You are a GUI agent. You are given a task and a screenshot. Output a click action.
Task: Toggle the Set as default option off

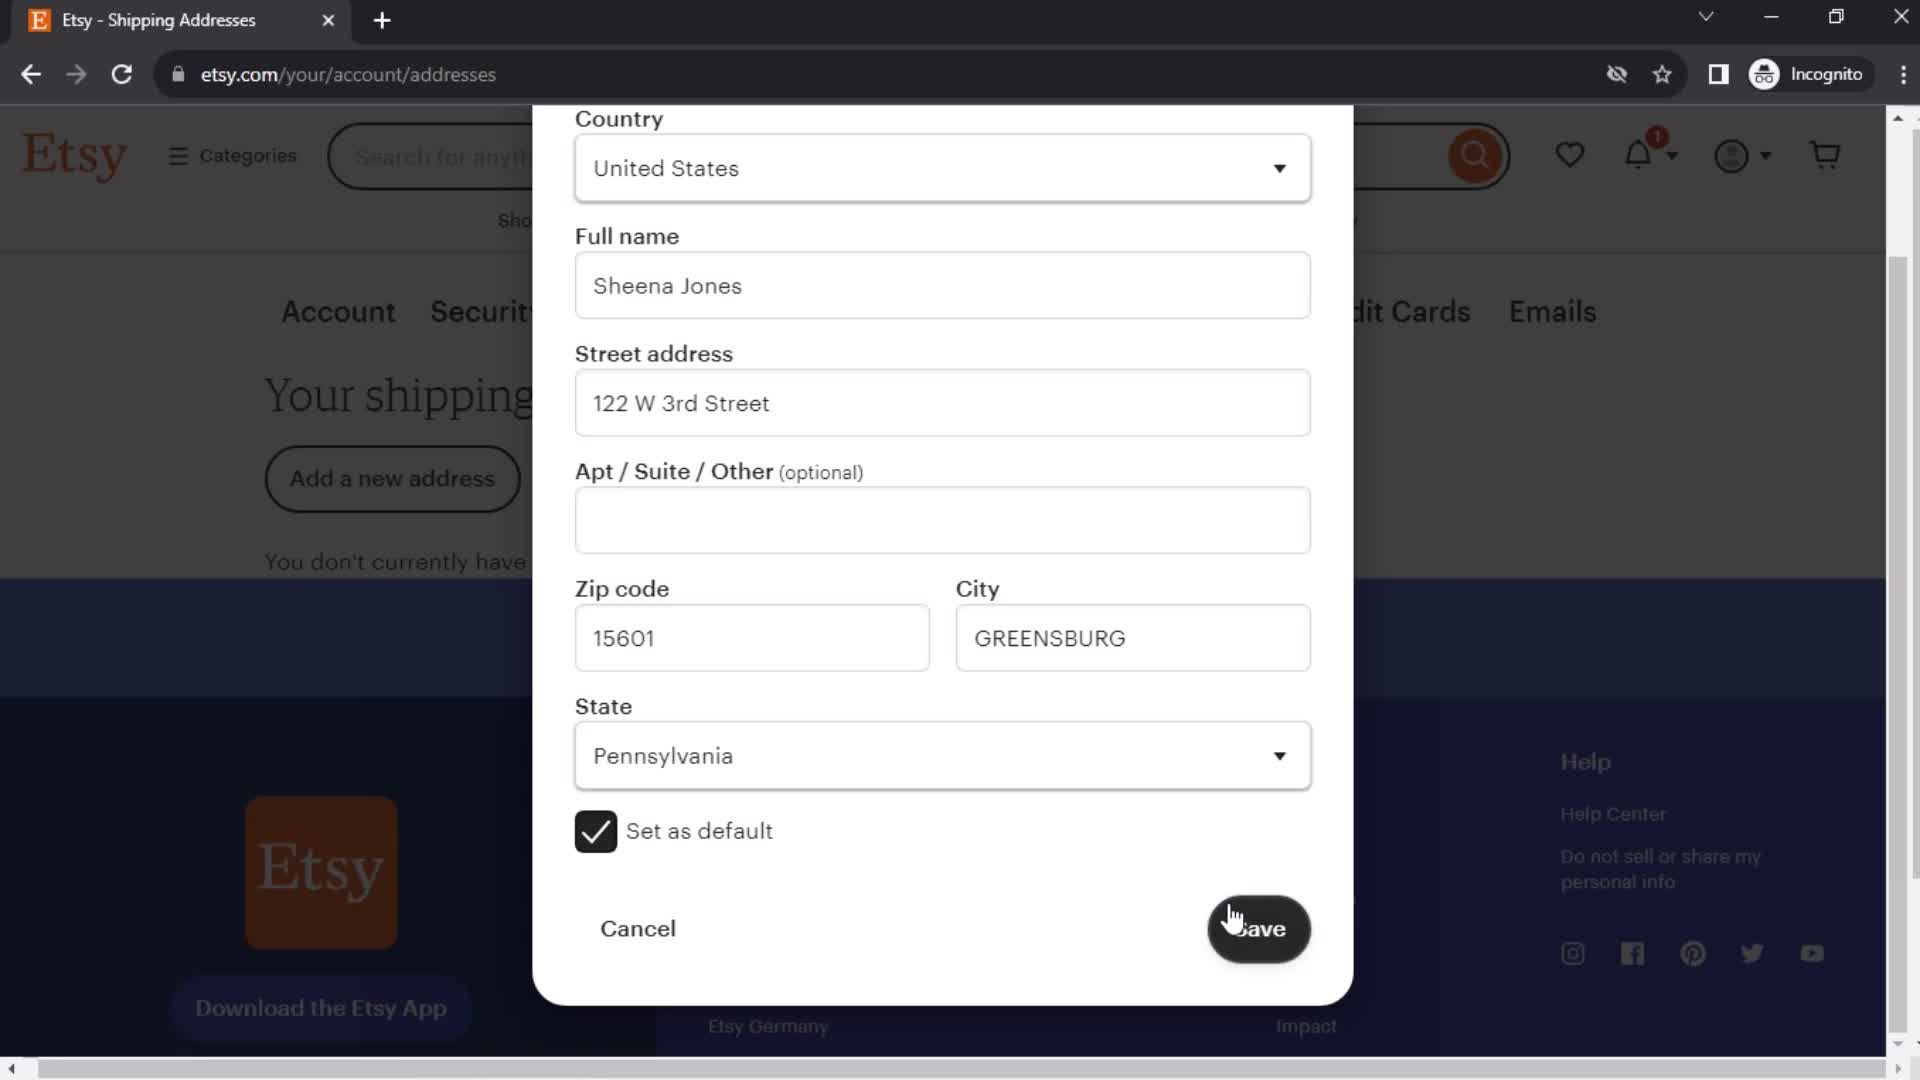pyautogui.click(x=596, y=831)
